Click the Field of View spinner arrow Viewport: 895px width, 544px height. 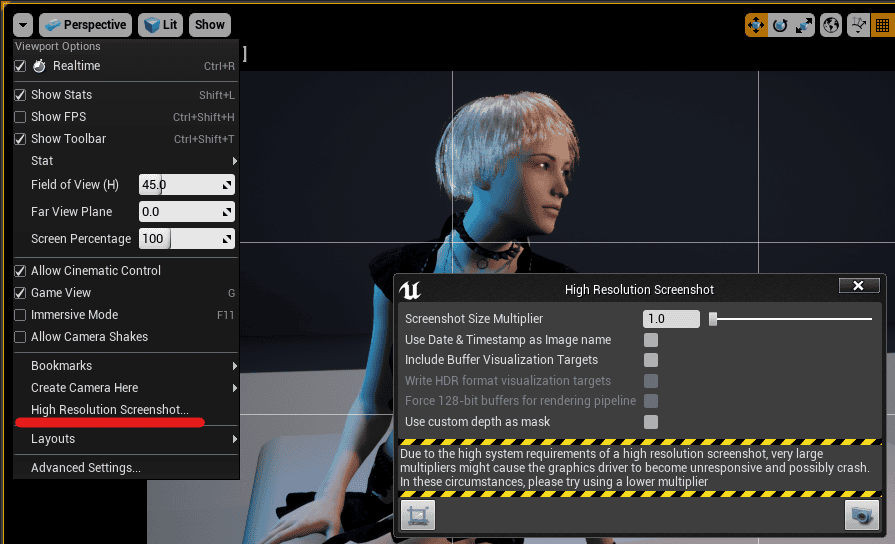227,185
